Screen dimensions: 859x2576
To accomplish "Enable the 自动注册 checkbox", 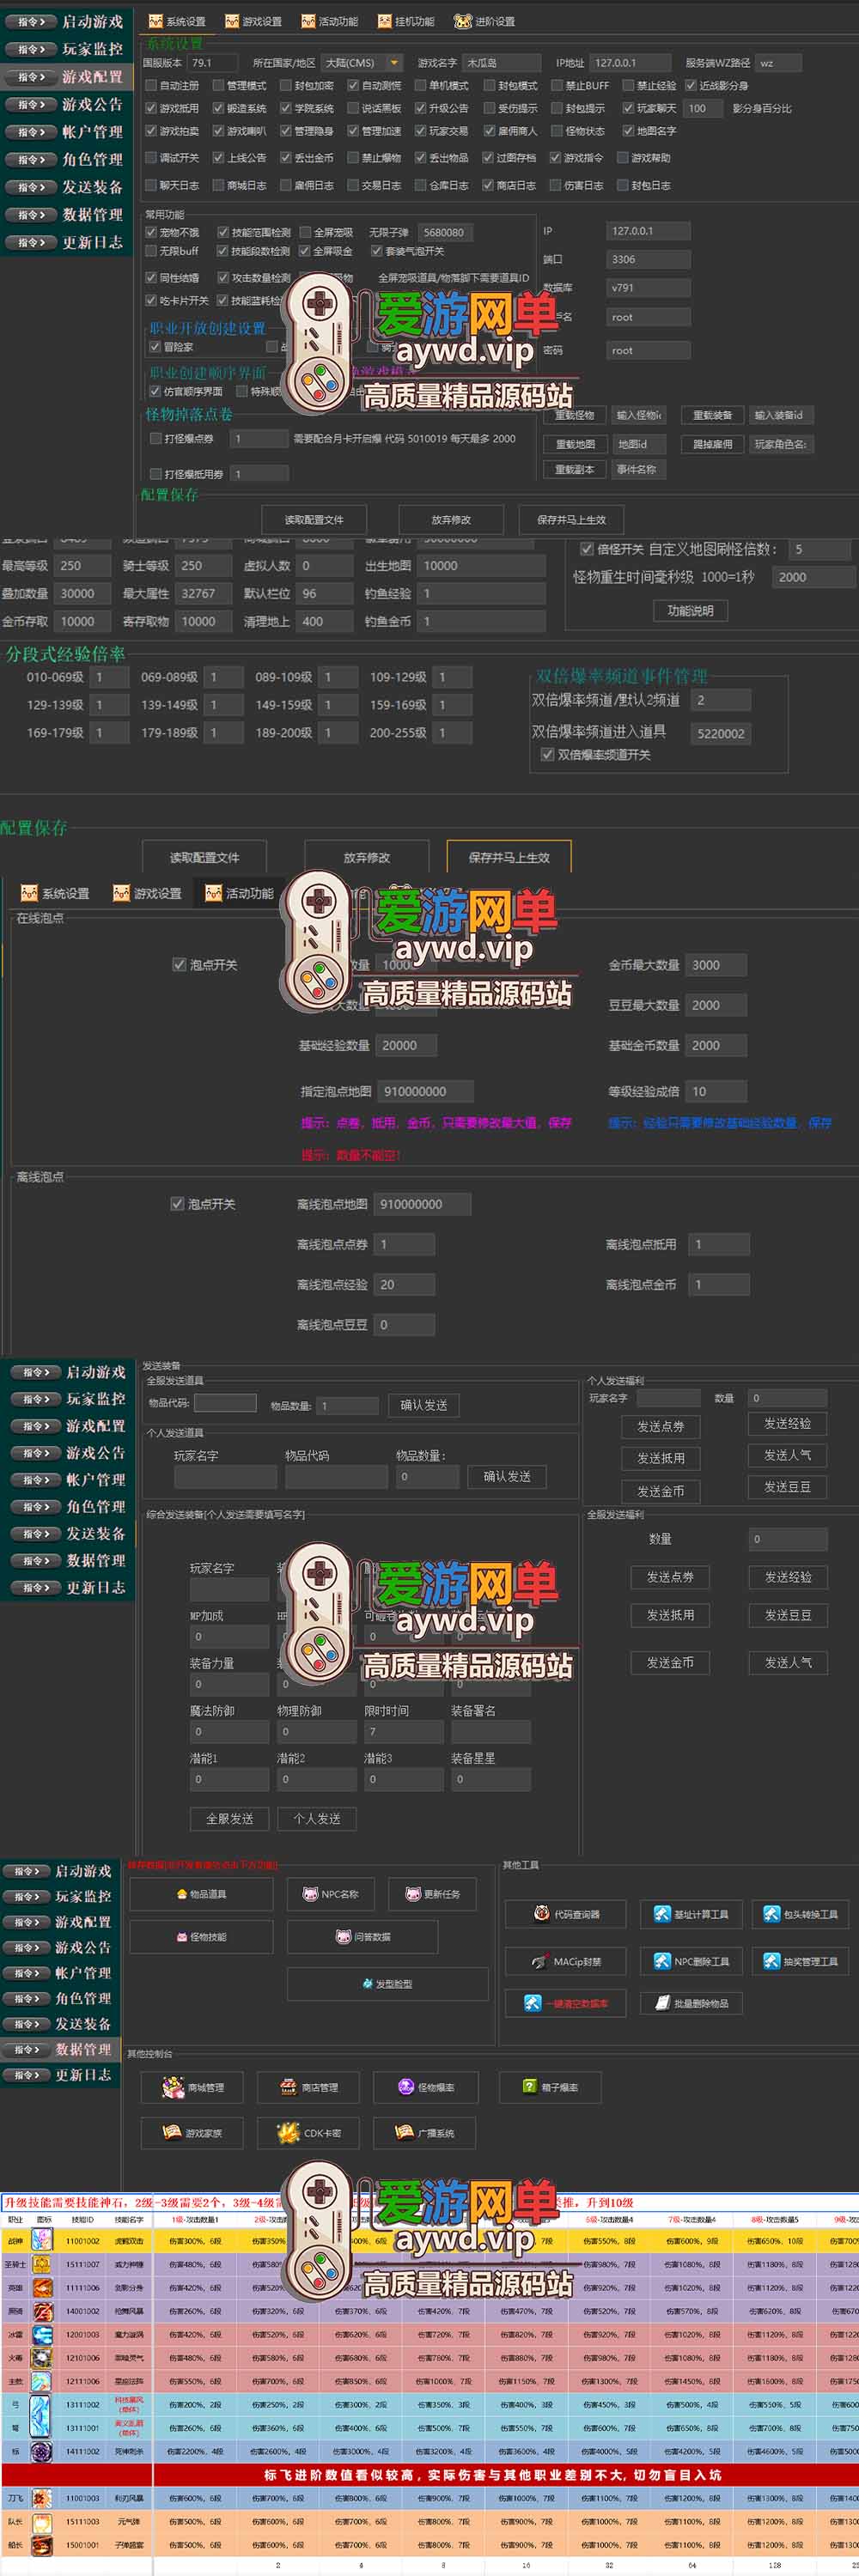I will 151,86.
